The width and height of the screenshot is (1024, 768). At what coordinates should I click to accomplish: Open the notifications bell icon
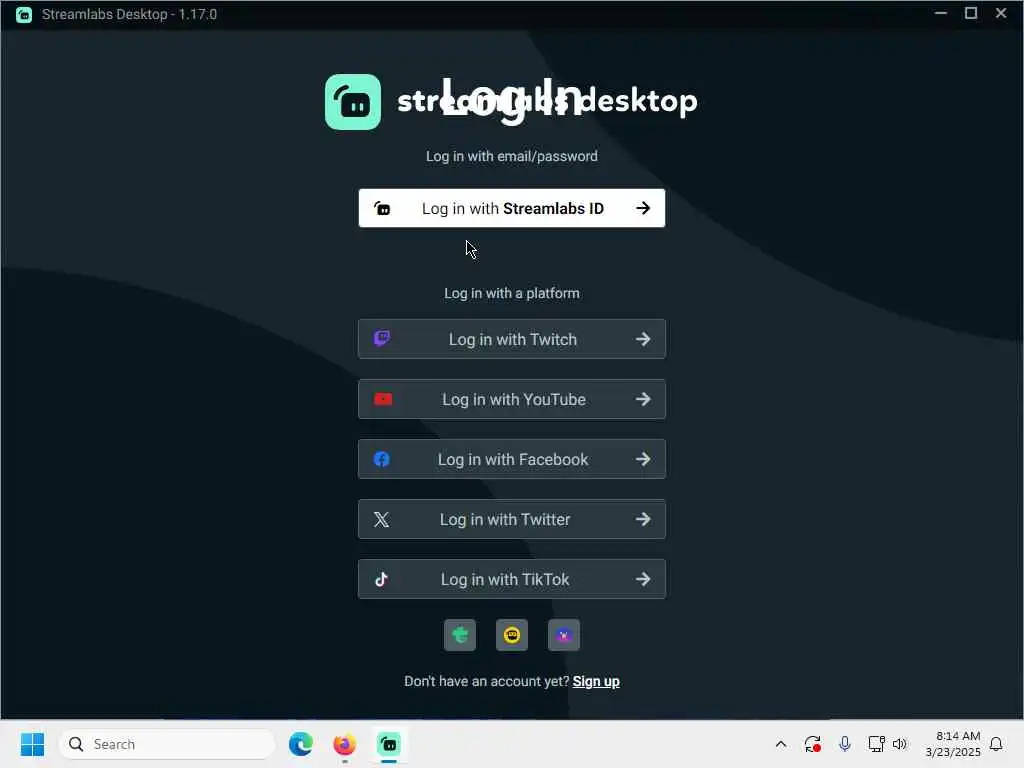tap(996, 744)
